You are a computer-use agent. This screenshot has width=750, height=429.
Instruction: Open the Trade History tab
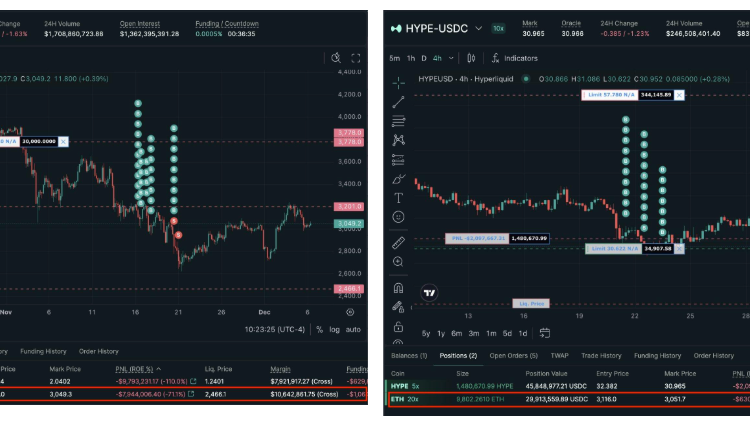pyautogui.click(x=603, y=355)
